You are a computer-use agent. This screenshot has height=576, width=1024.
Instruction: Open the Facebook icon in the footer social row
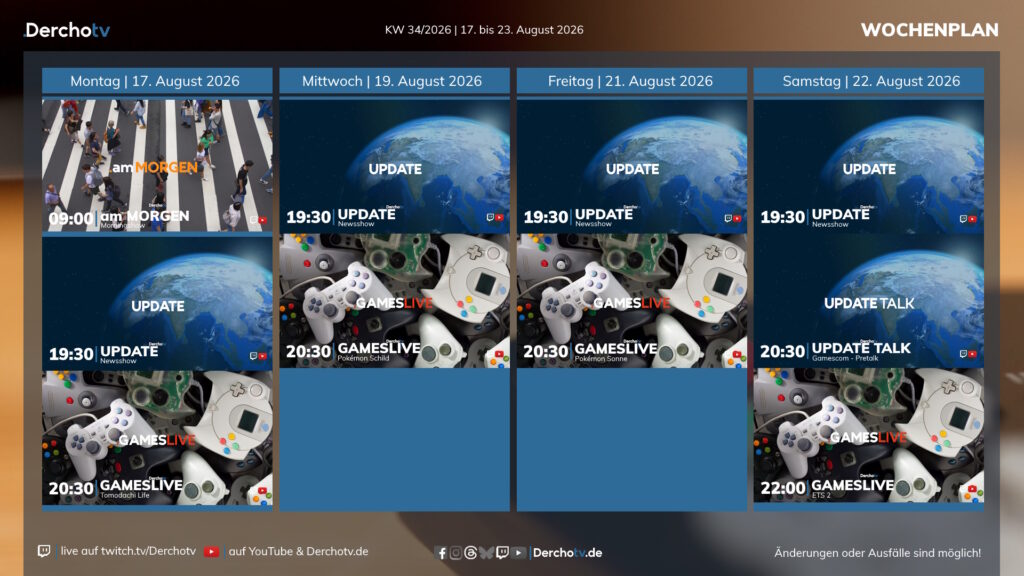click(441, 553)
